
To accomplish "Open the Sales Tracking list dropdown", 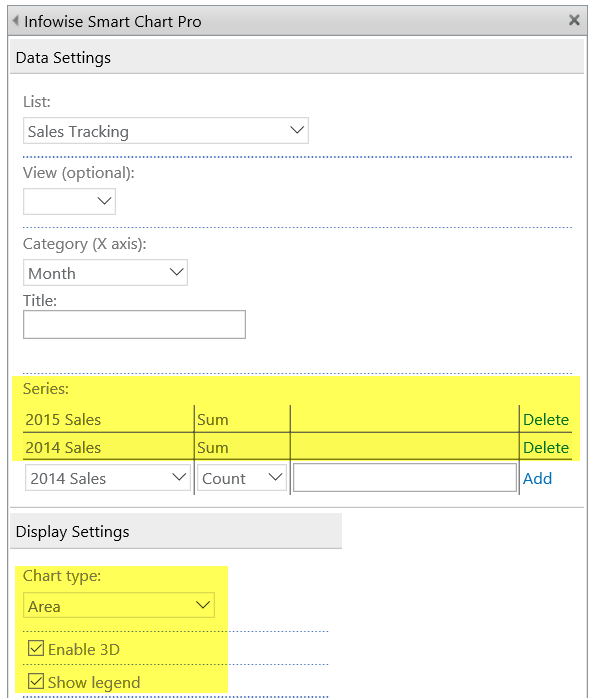I will (166, 131).
